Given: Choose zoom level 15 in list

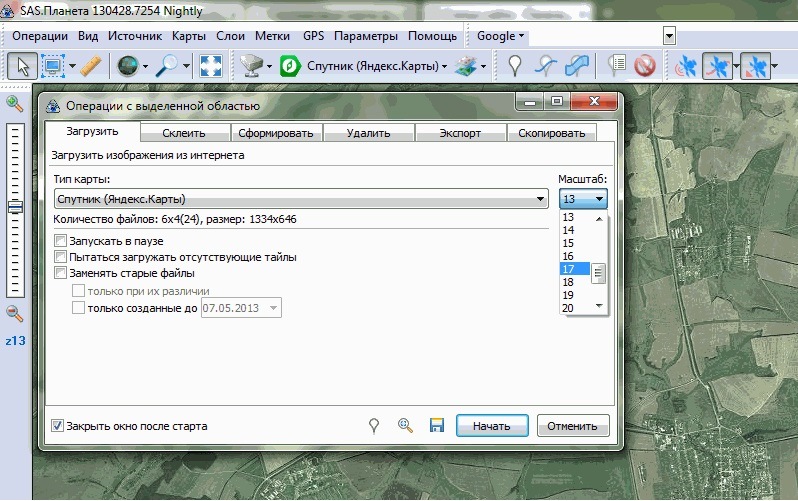Looking at the screenshot, I should pos(575,243).
